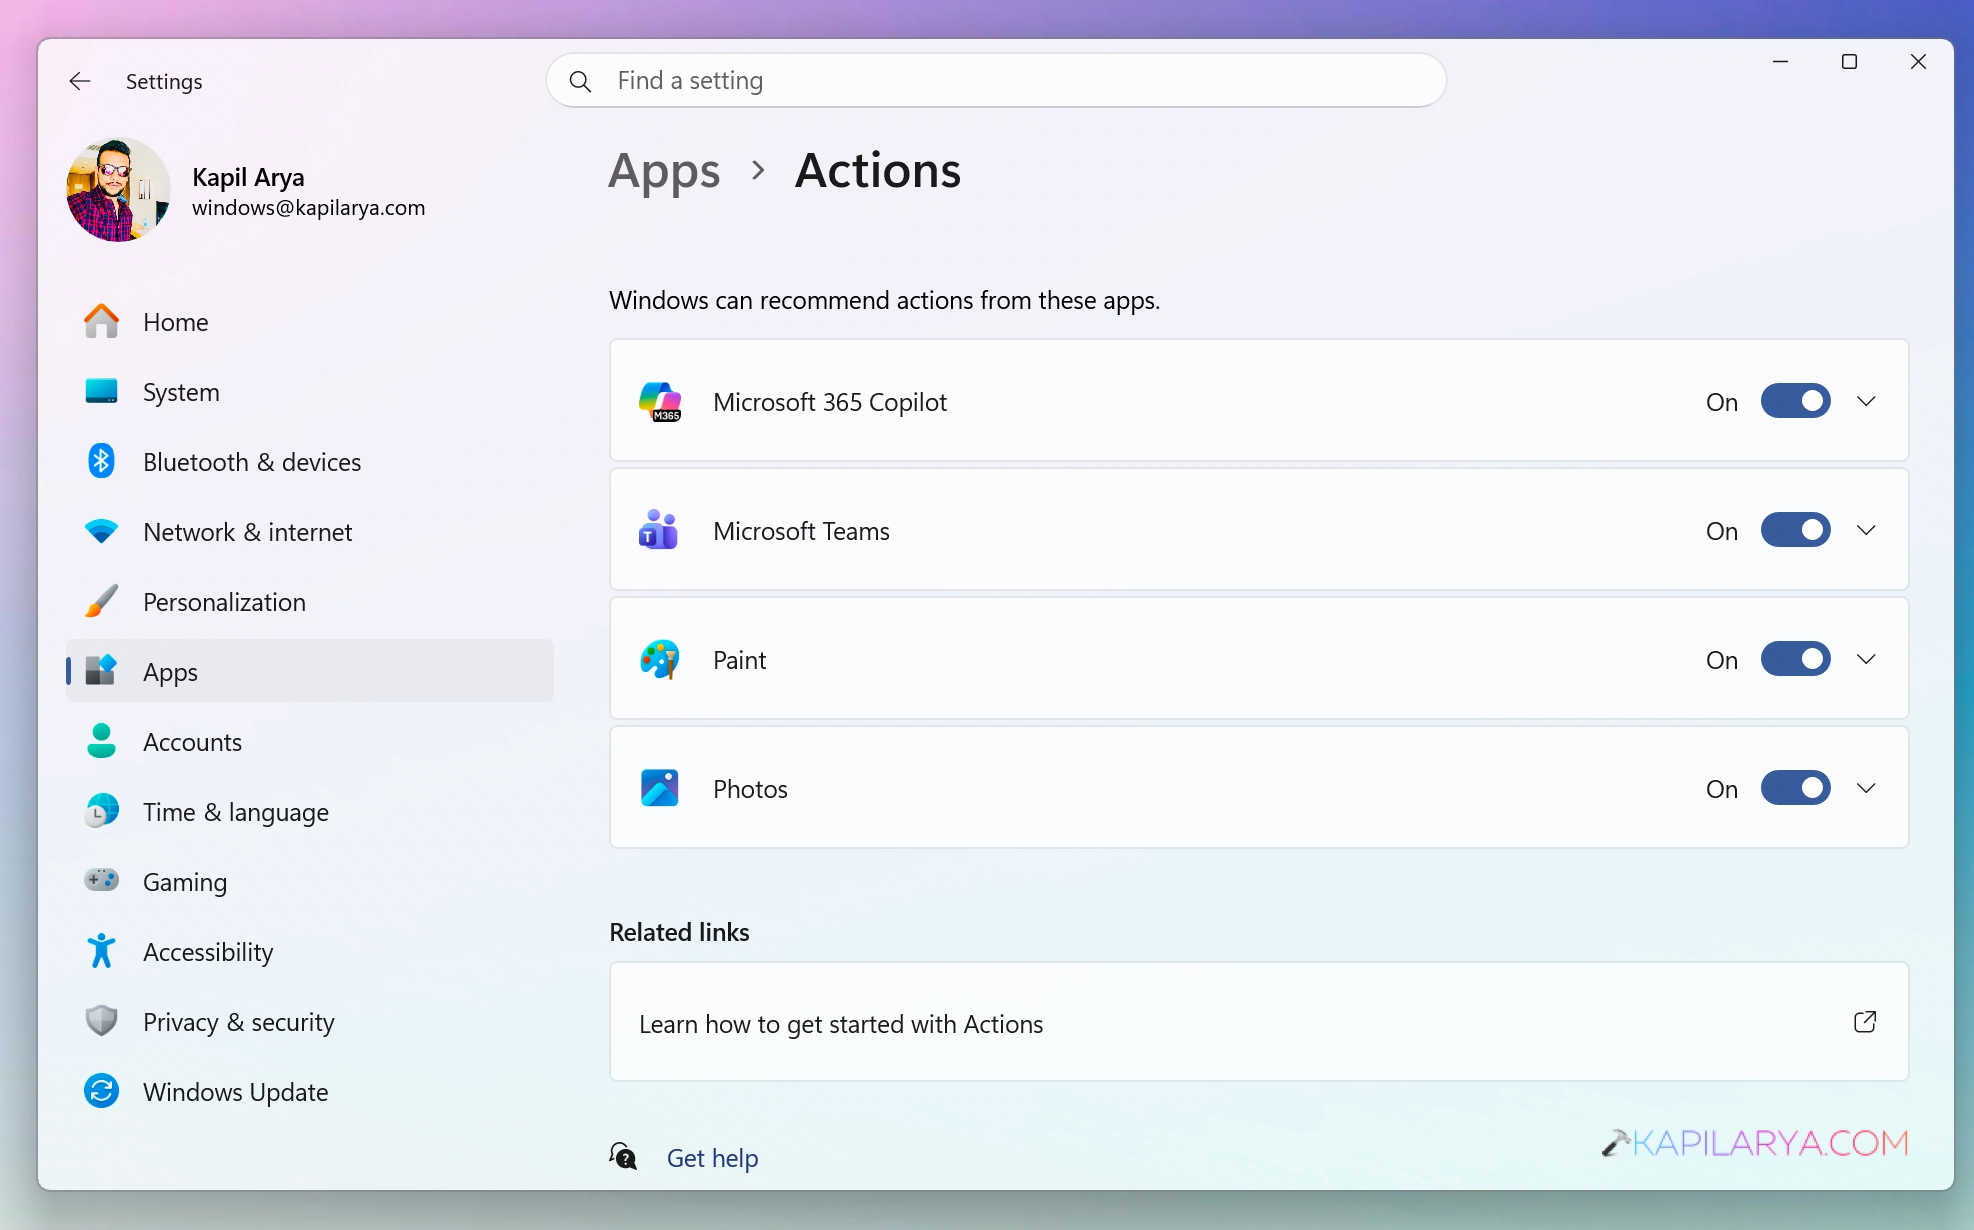The height and width of the screenshot is (1230, 1974).
Task: Expand the Photos row chevron
Action: click(1866, 788)
